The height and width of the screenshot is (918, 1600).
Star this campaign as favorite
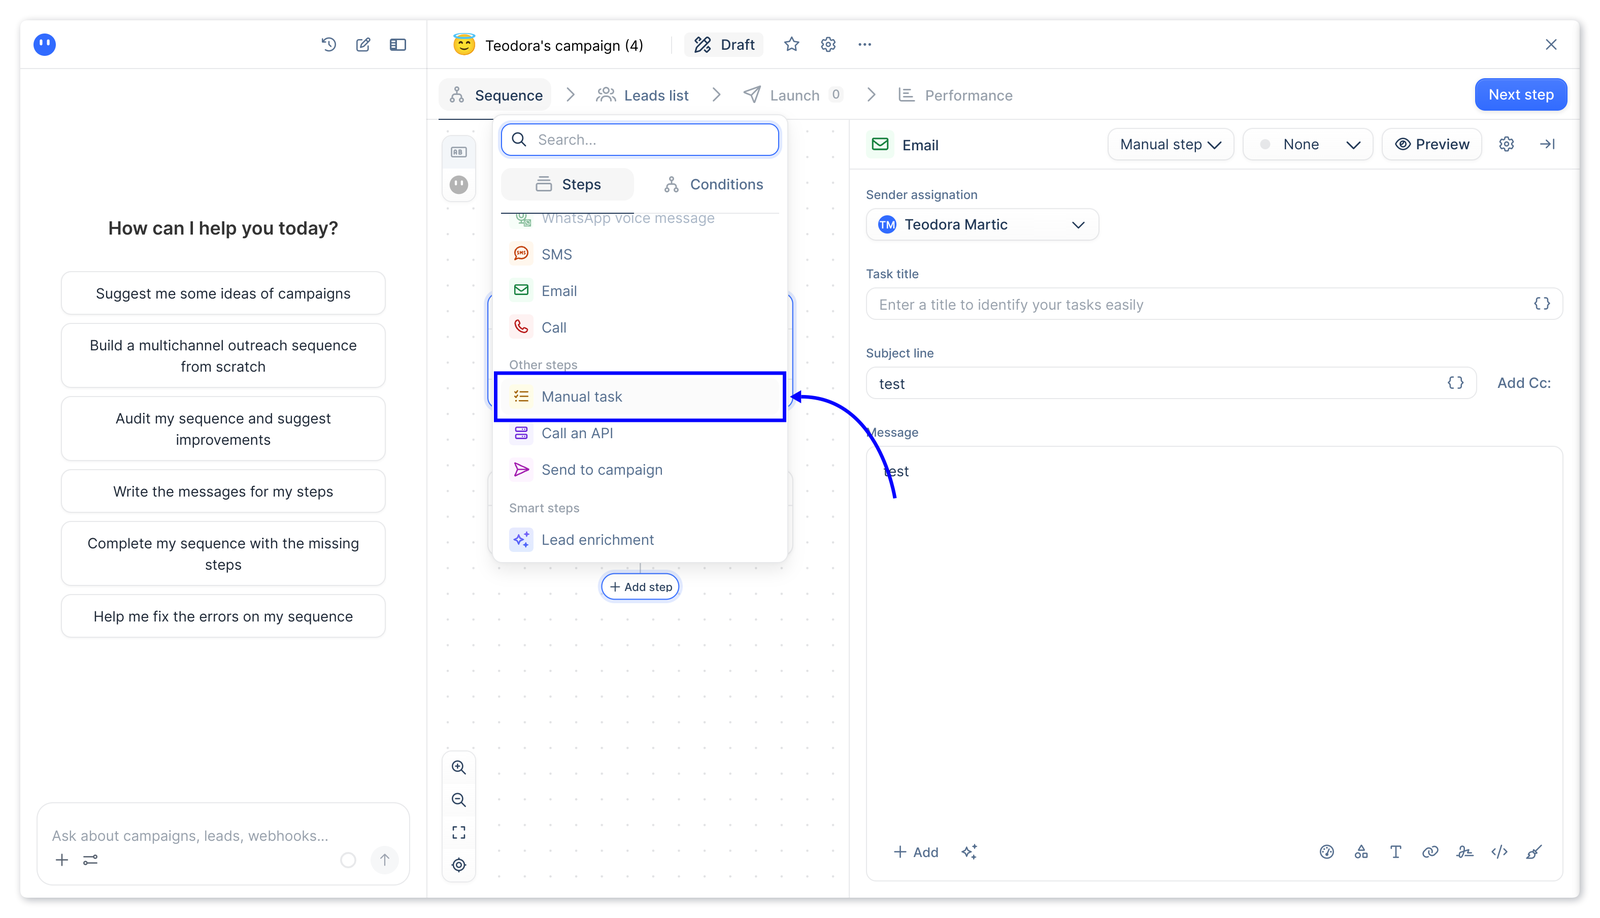tap(791, 44)
